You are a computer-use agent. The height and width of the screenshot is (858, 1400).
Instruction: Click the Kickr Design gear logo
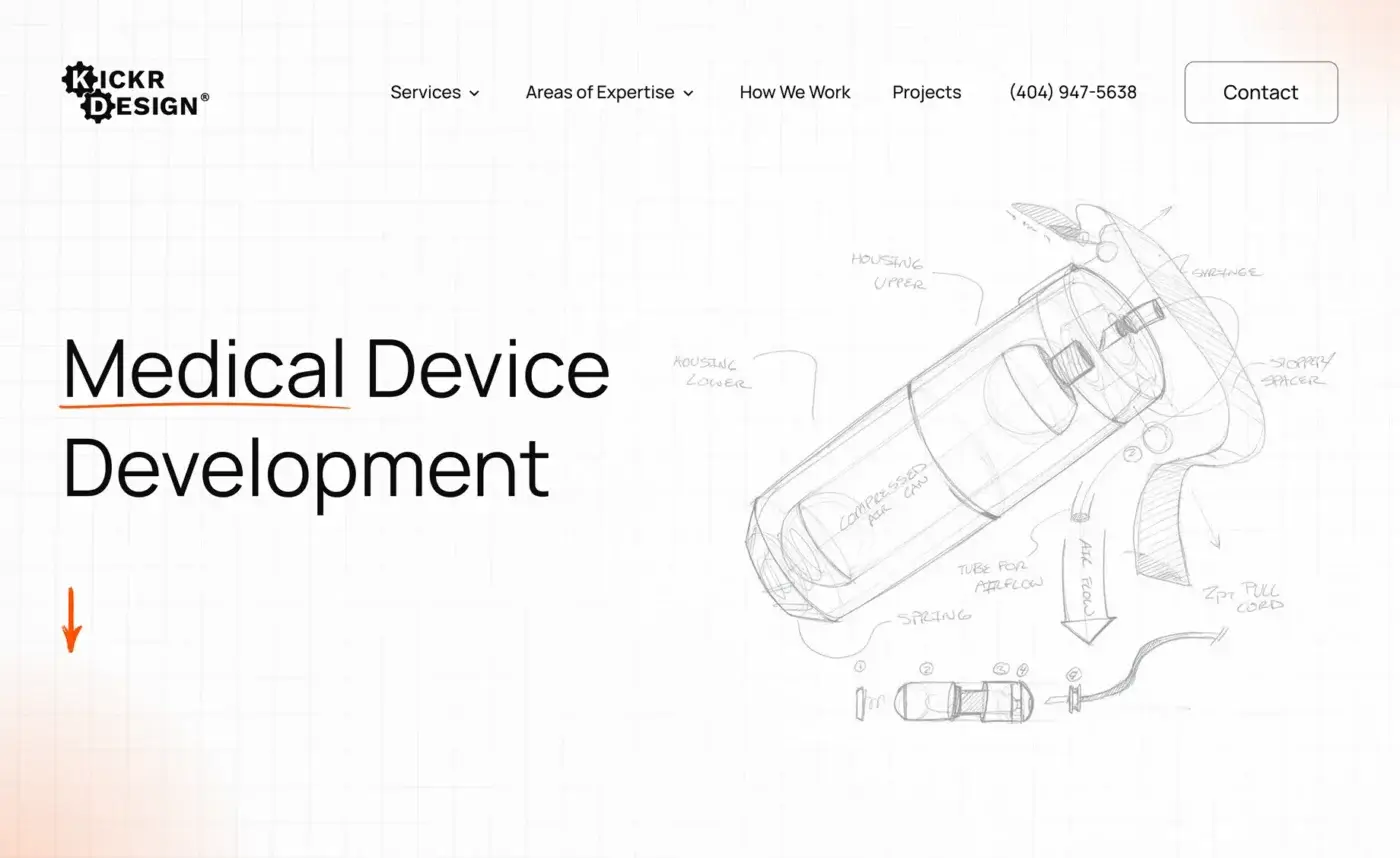tap(133, 90)
